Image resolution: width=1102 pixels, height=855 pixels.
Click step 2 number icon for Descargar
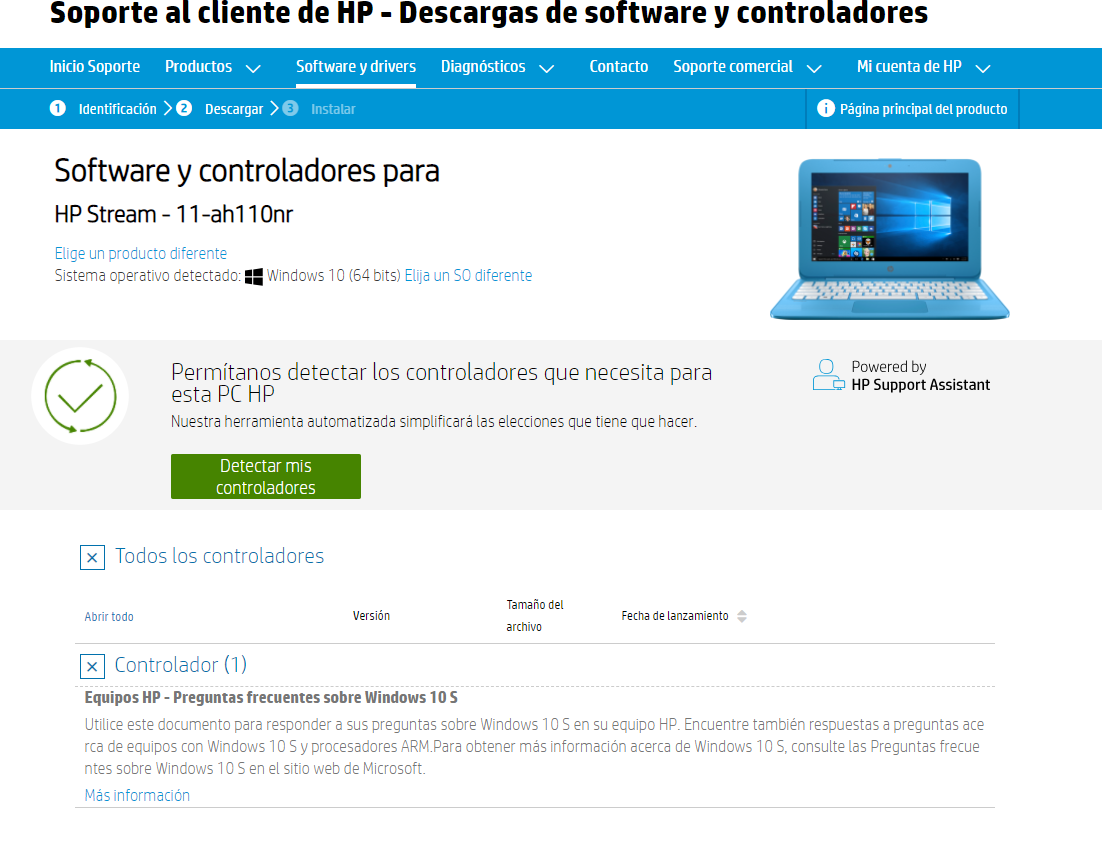coord(184,108)
